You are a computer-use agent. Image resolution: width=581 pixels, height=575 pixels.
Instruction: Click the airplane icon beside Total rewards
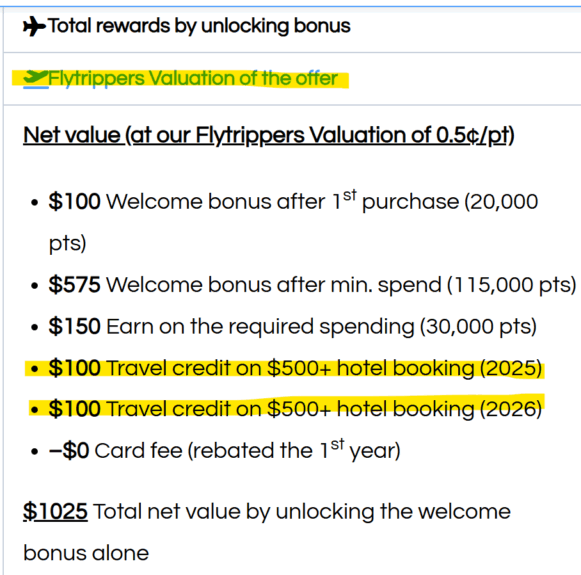click(x=34, y=27)
